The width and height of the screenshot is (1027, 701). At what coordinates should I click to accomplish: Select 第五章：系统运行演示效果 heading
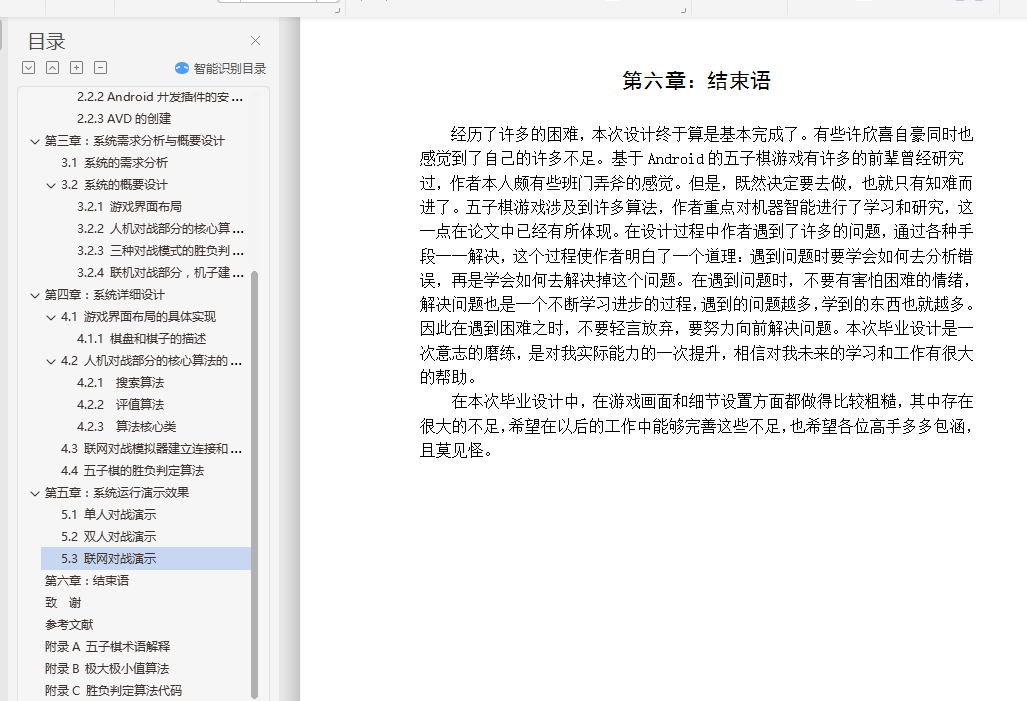(117, 493)
